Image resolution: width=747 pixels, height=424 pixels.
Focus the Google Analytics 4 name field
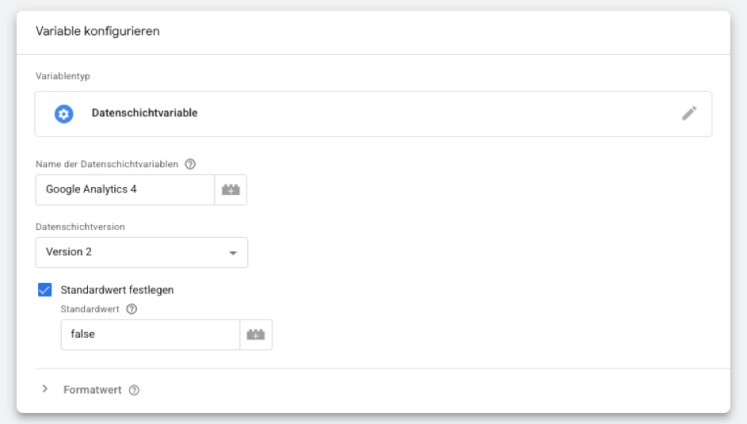click(x=125, y=190)
